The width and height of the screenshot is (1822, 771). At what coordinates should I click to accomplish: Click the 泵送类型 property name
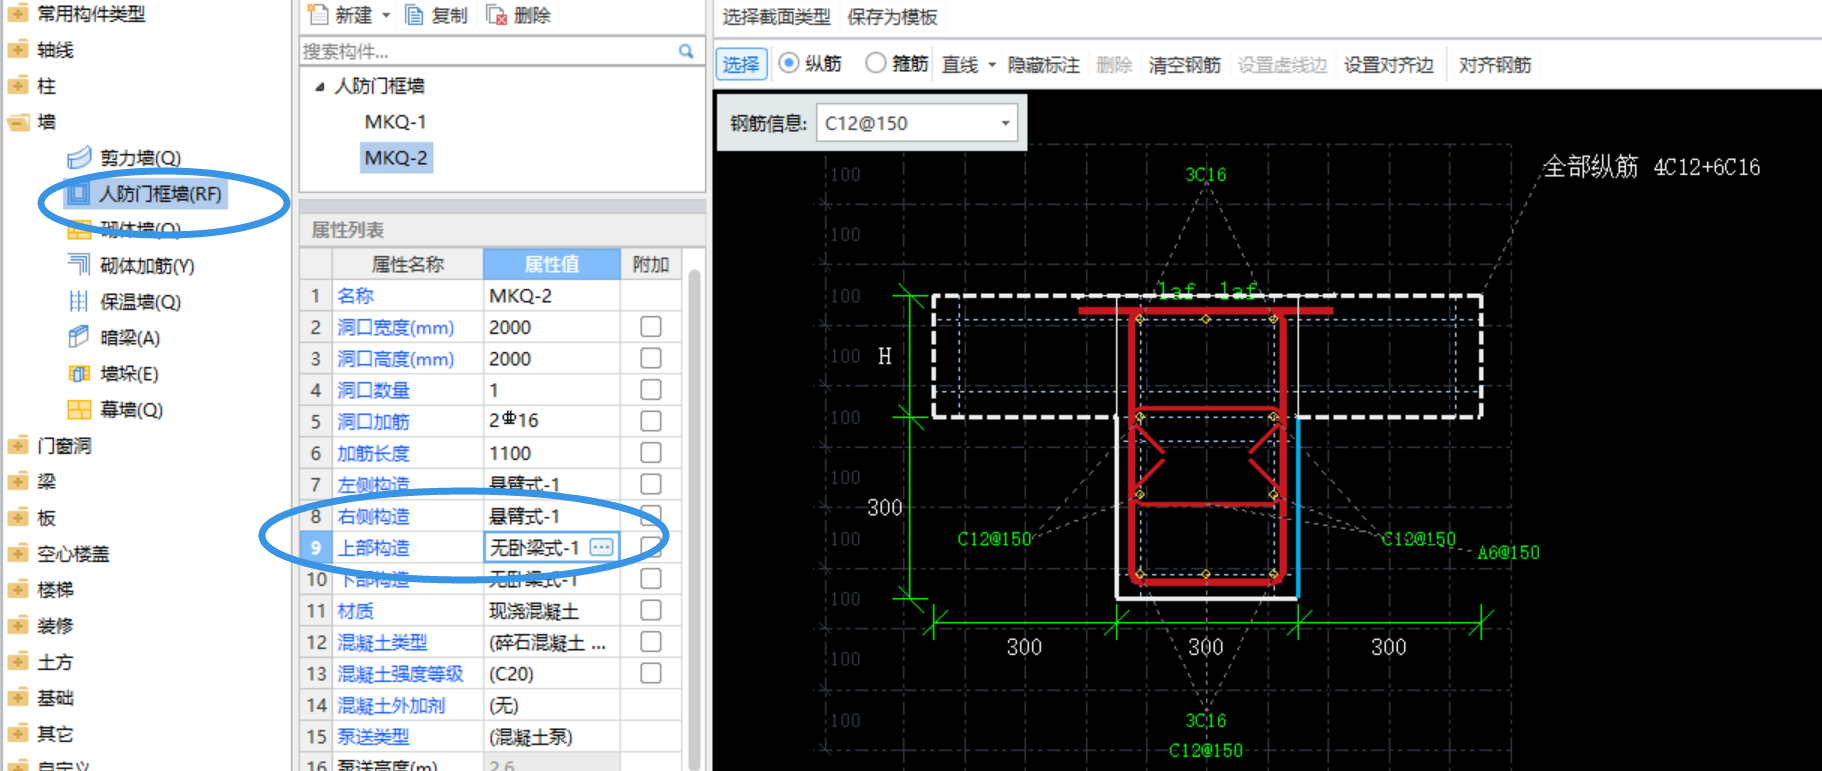(373, 736)
